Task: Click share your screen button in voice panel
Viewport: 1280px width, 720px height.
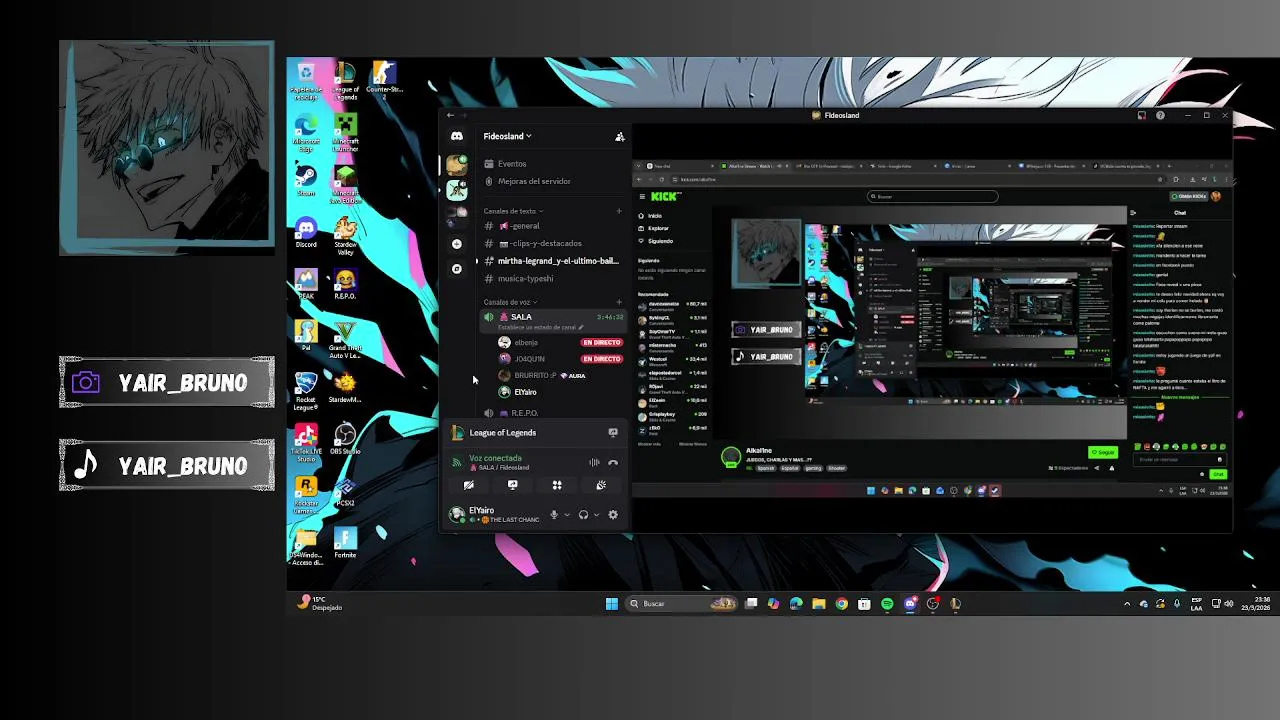Action: click(513, 485)
